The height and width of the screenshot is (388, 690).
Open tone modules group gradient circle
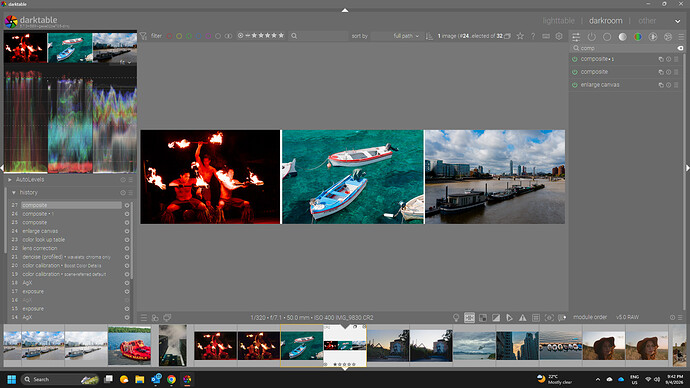click(622, 37)
